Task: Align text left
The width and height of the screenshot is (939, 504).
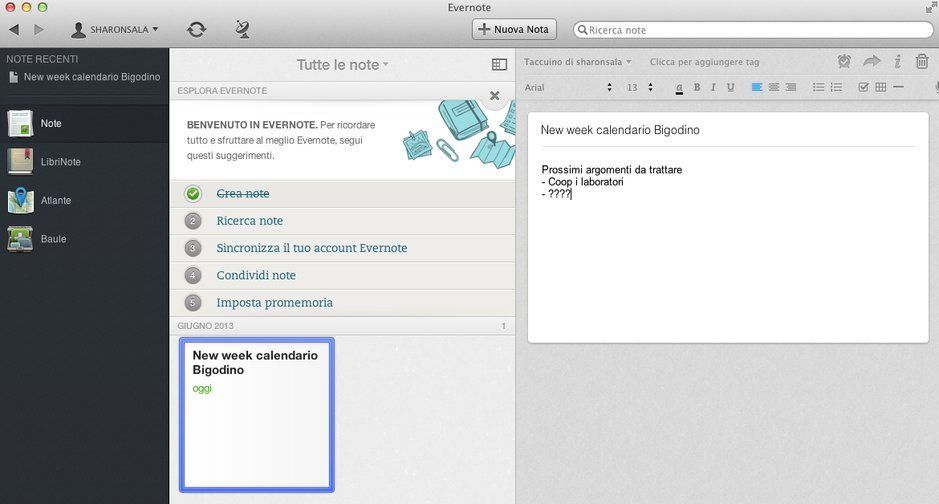Action: tap(757, 87)
